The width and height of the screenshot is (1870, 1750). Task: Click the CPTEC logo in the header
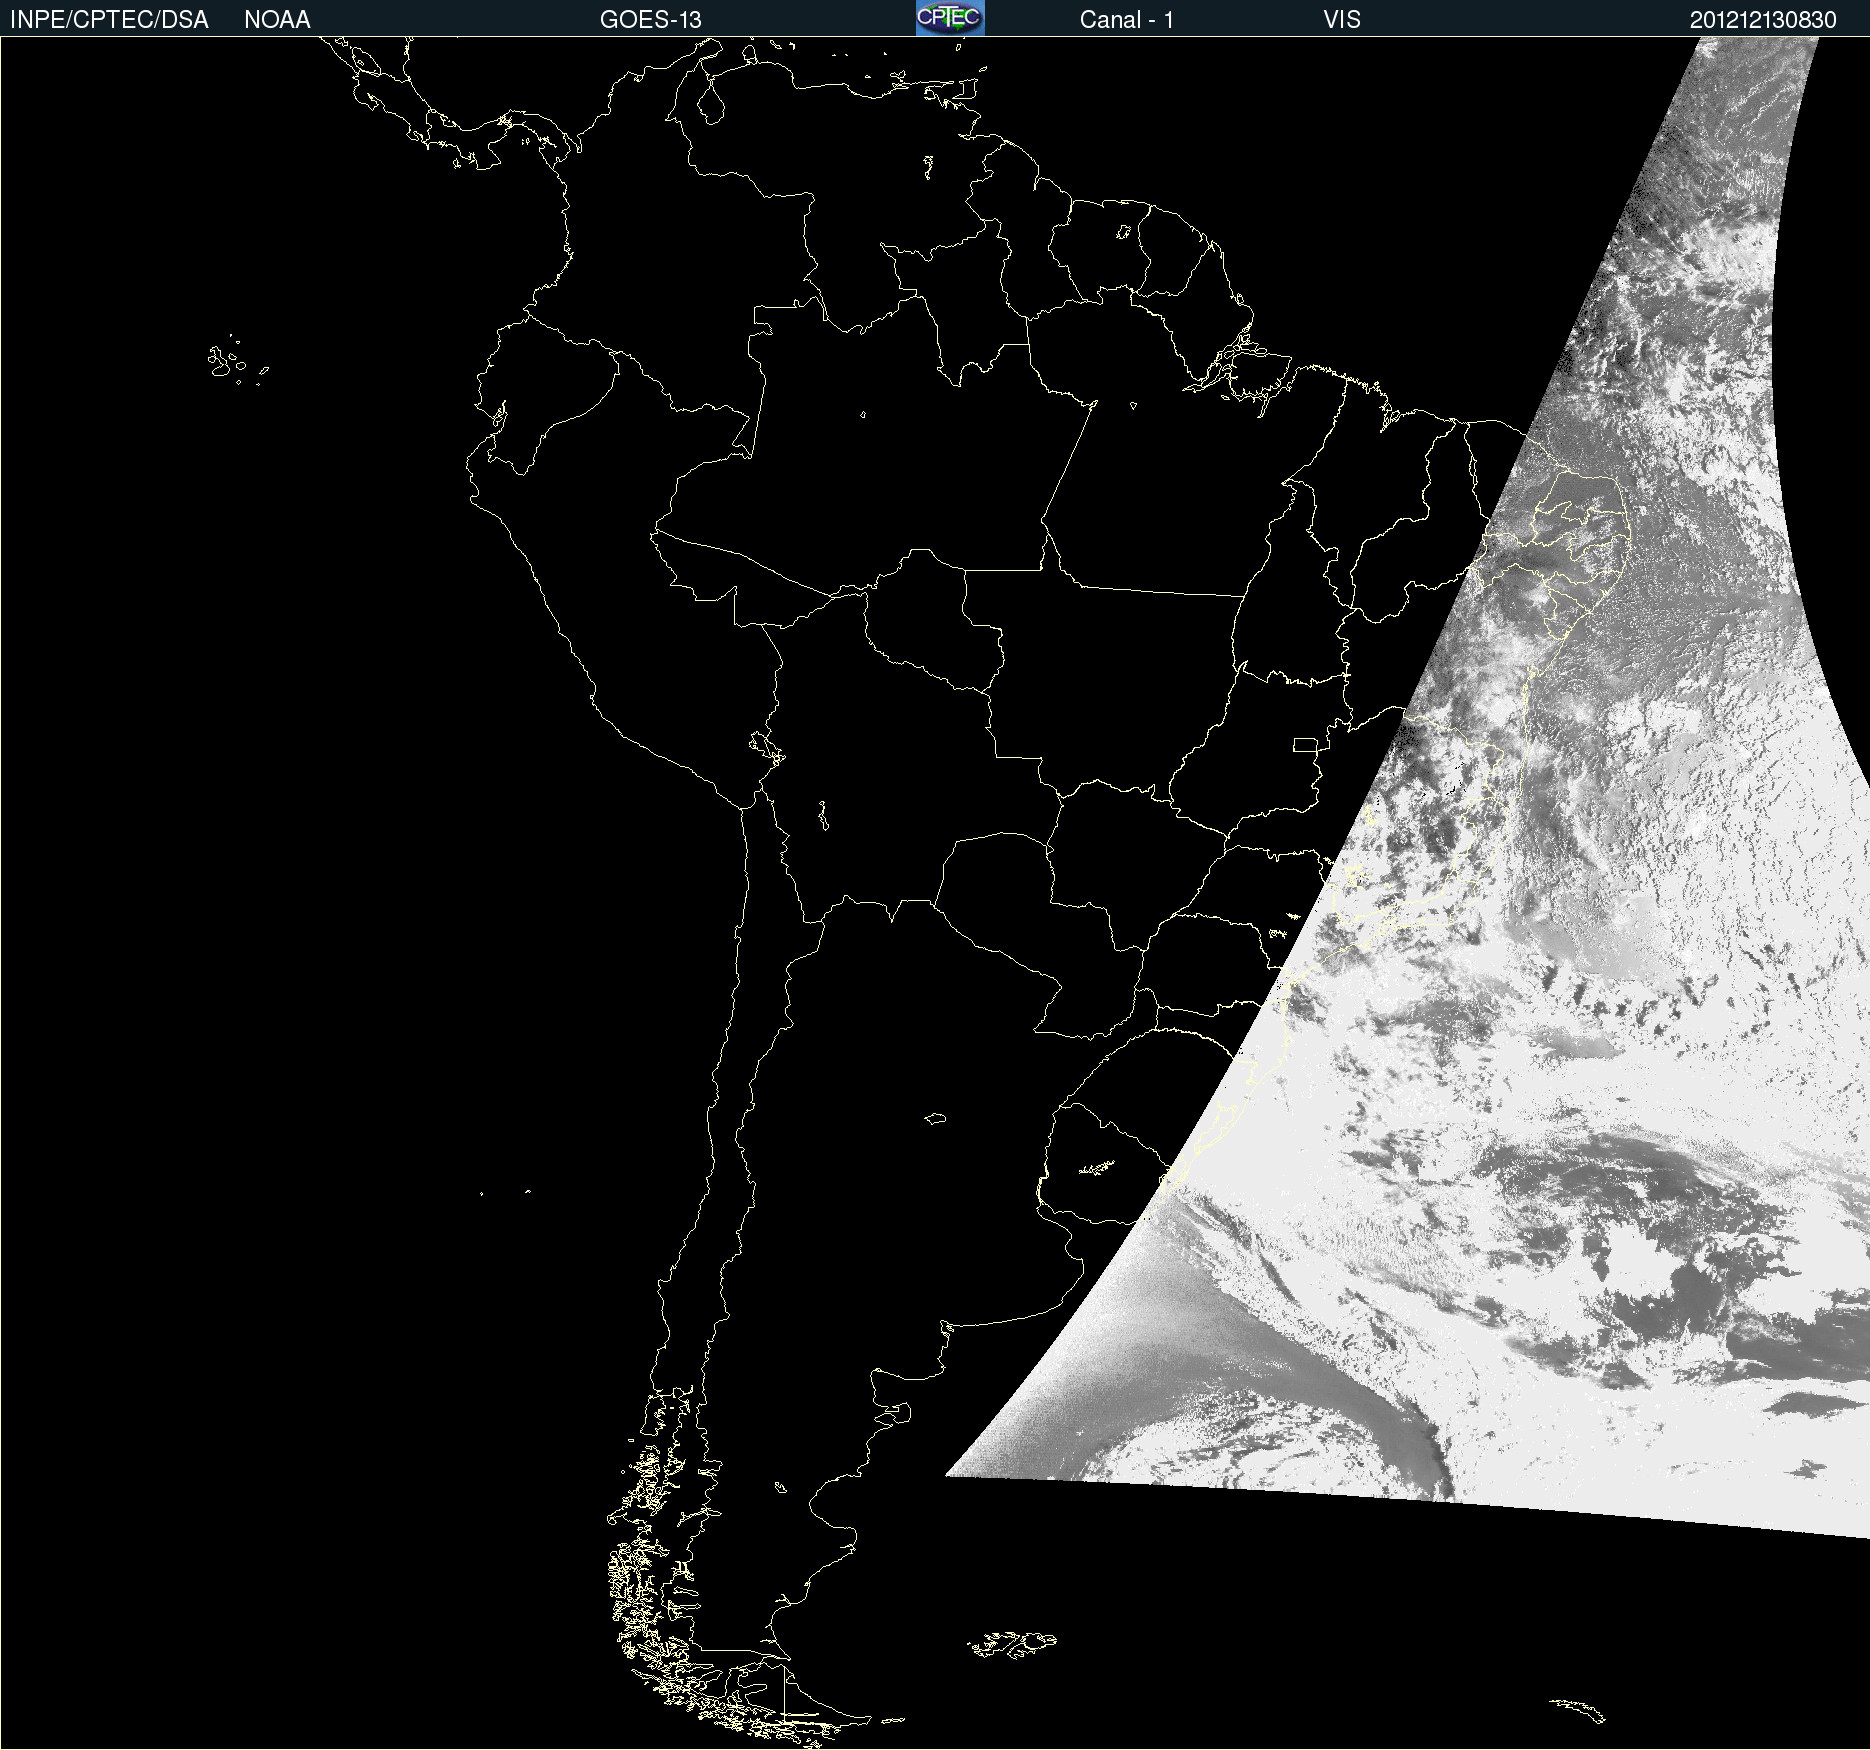[950, 18]
